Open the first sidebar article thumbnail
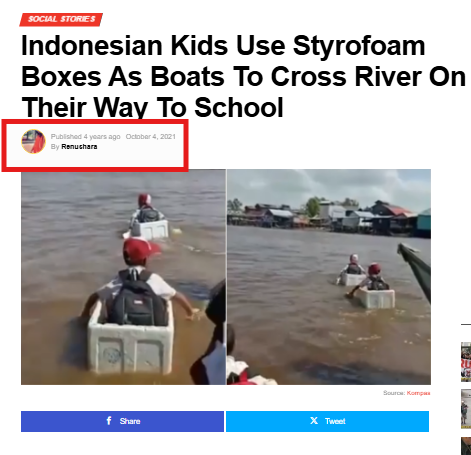 coord(466,362)
